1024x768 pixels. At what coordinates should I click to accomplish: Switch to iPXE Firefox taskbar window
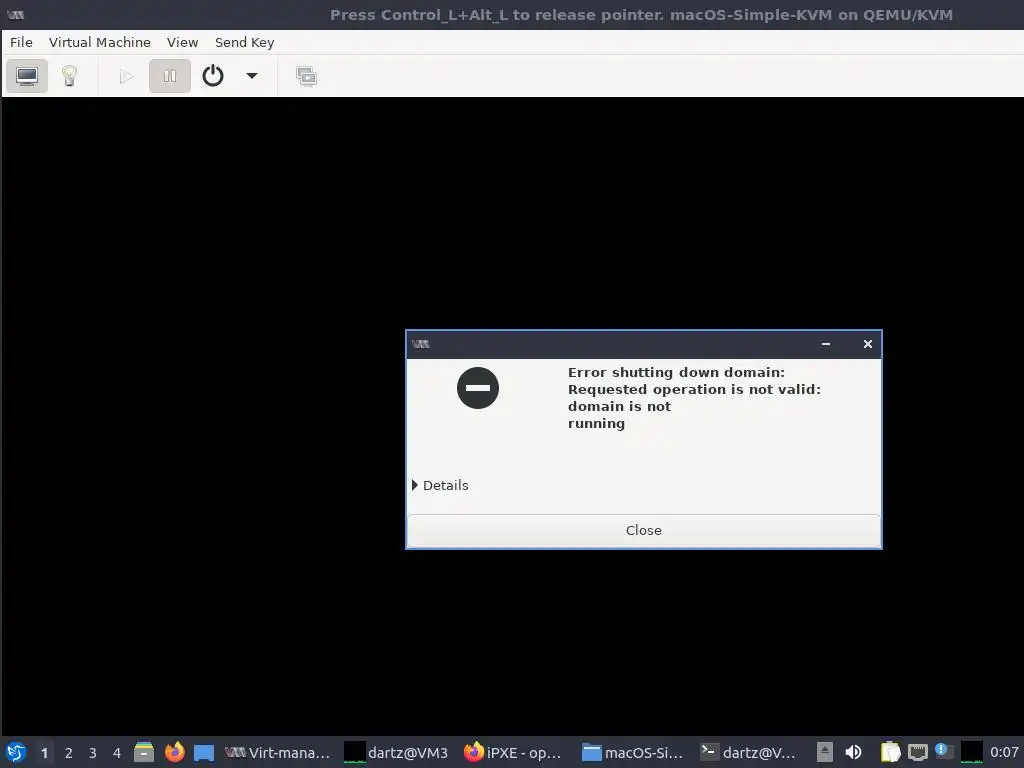(513, 753)
